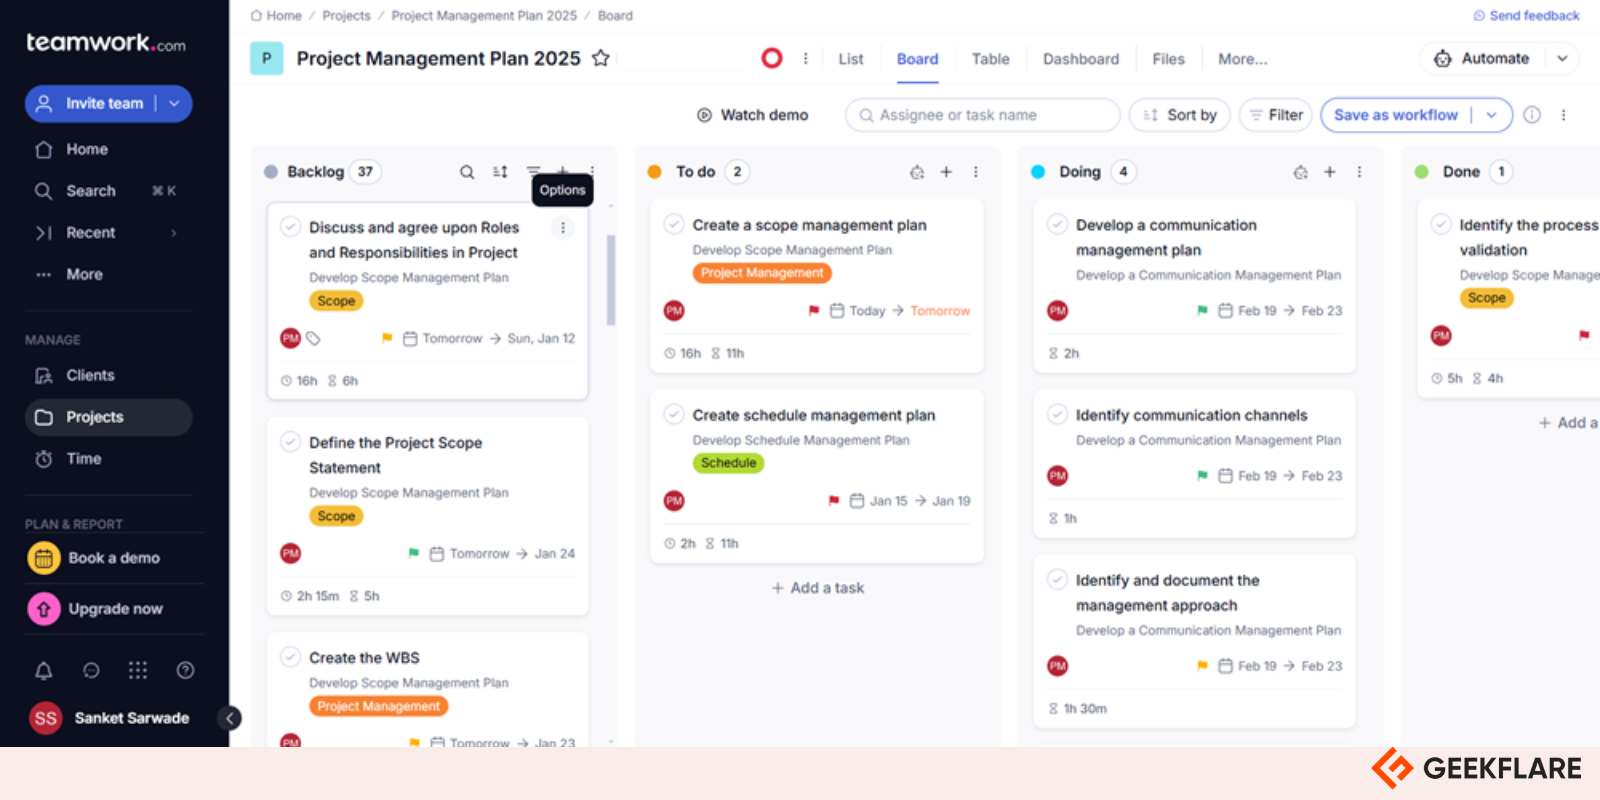Expand the Recent submenu chevron

click(x=174, y=233)
